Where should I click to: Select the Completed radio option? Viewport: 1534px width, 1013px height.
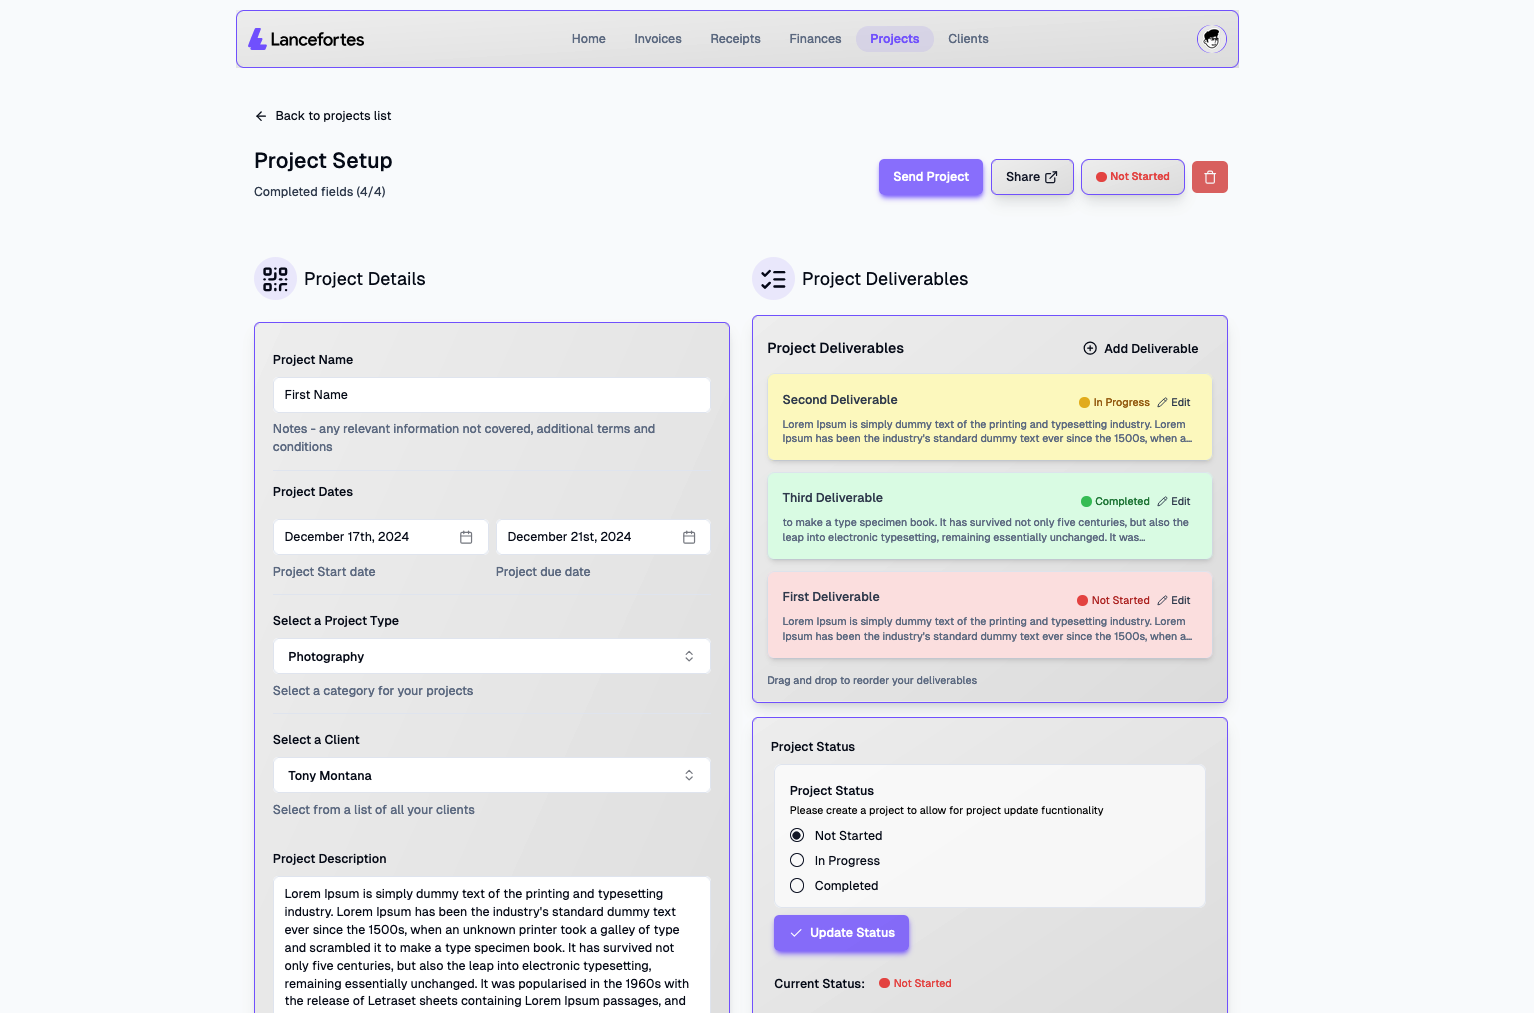797,886
